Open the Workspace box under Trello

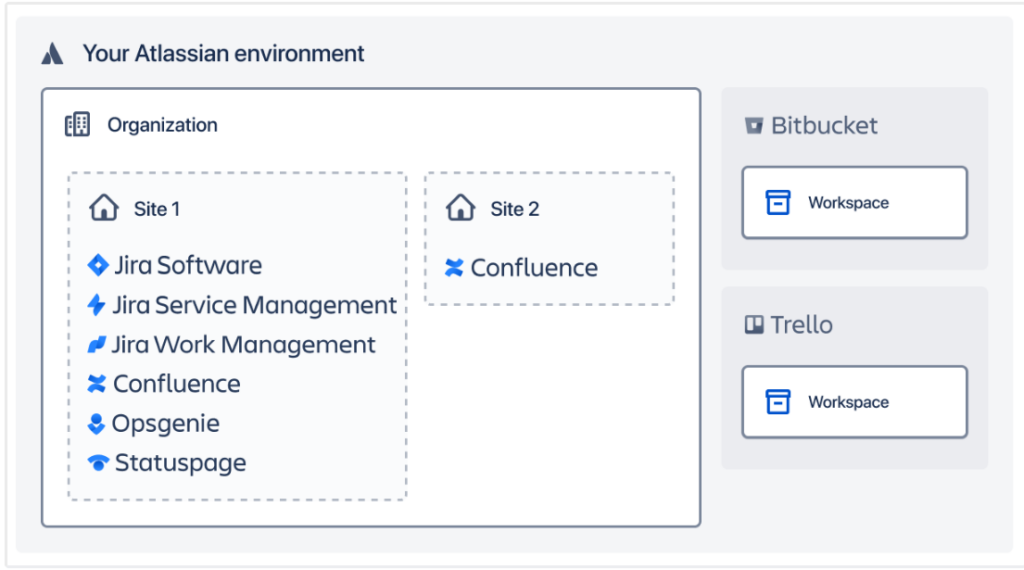pyautogui.click(x=854, y=402)
